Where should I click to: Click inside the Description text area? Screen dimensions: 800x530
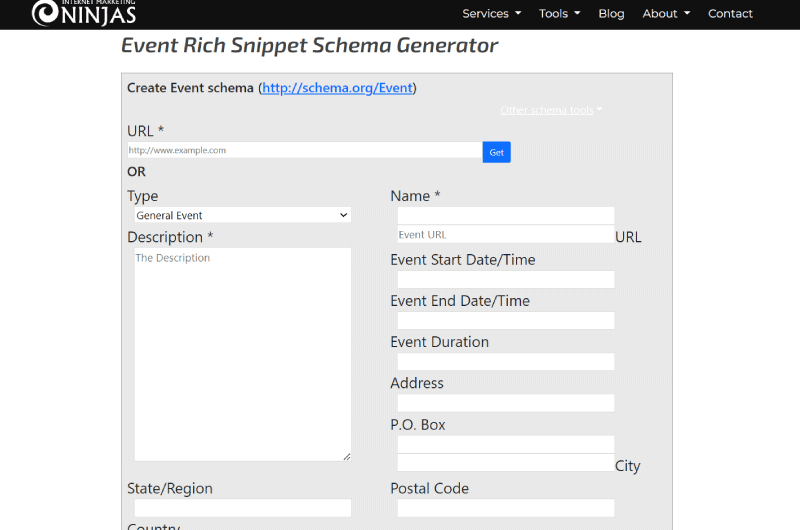coord(242,355)
